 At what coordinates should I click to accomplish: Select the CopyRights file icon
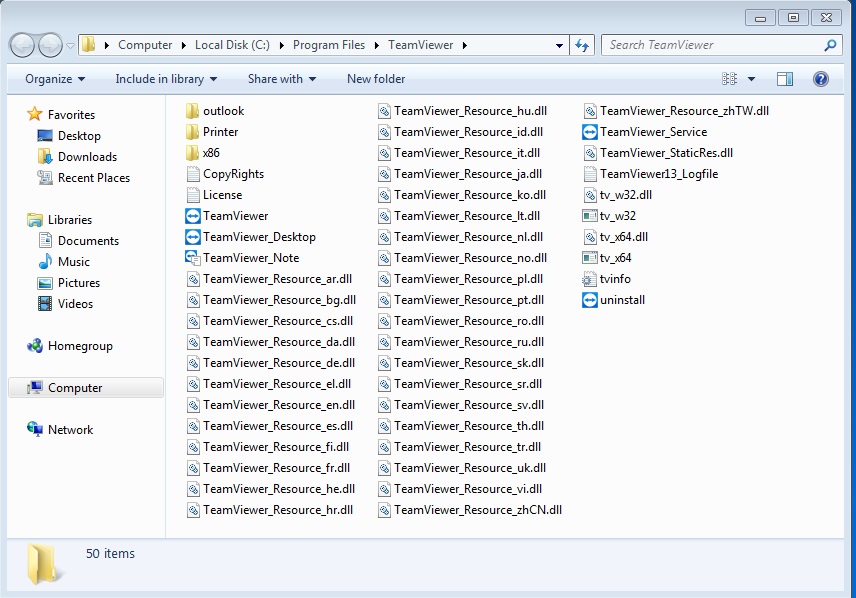point(193,174)
